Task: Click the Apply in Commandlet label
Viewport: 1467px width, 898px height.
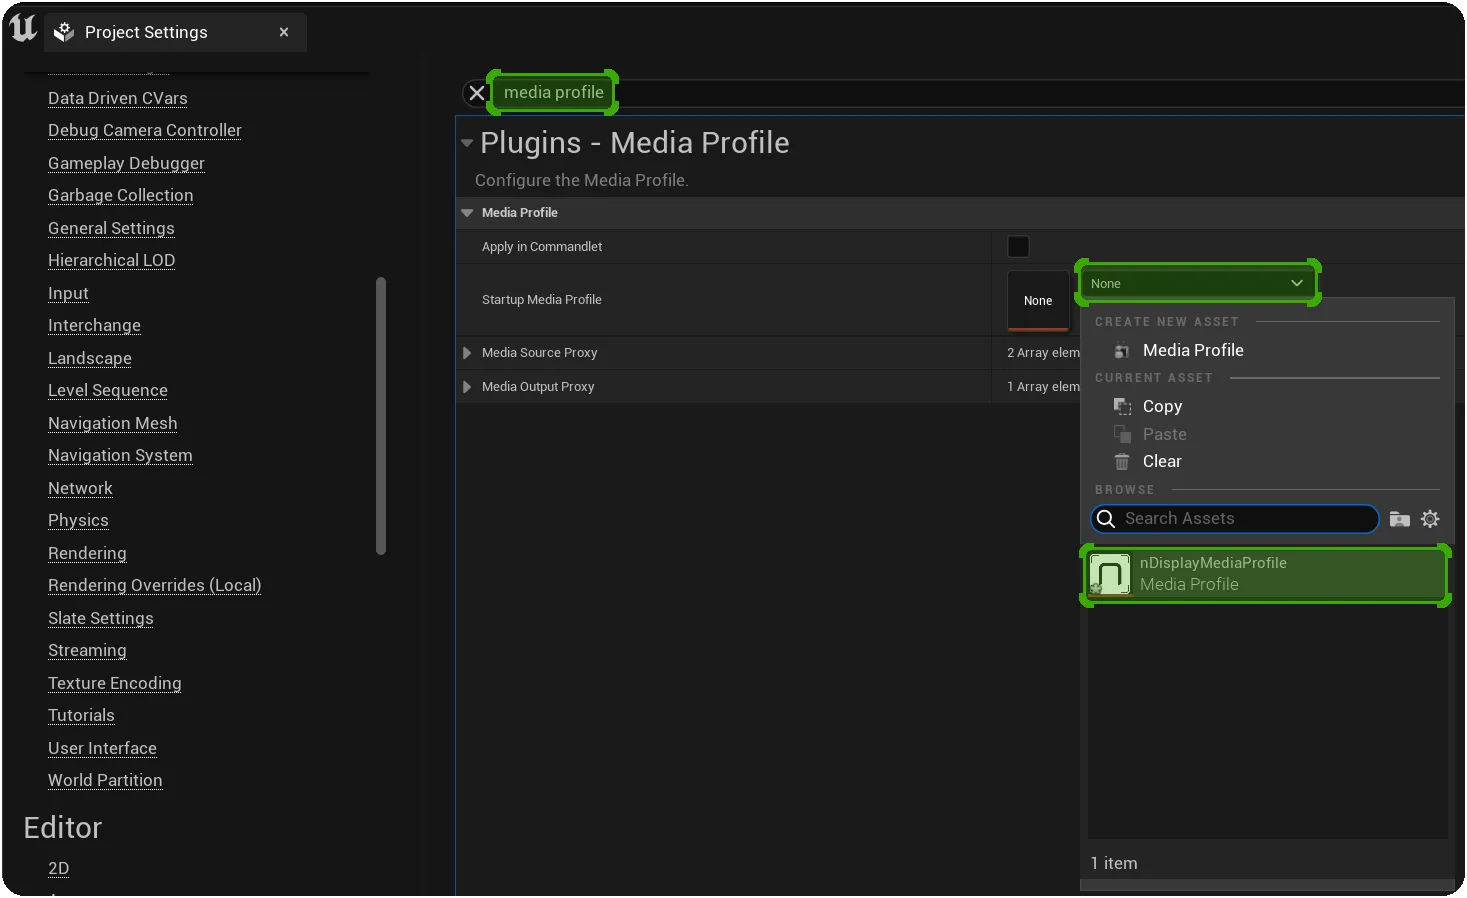Action: pyautogui.click(x=542, y=247)
